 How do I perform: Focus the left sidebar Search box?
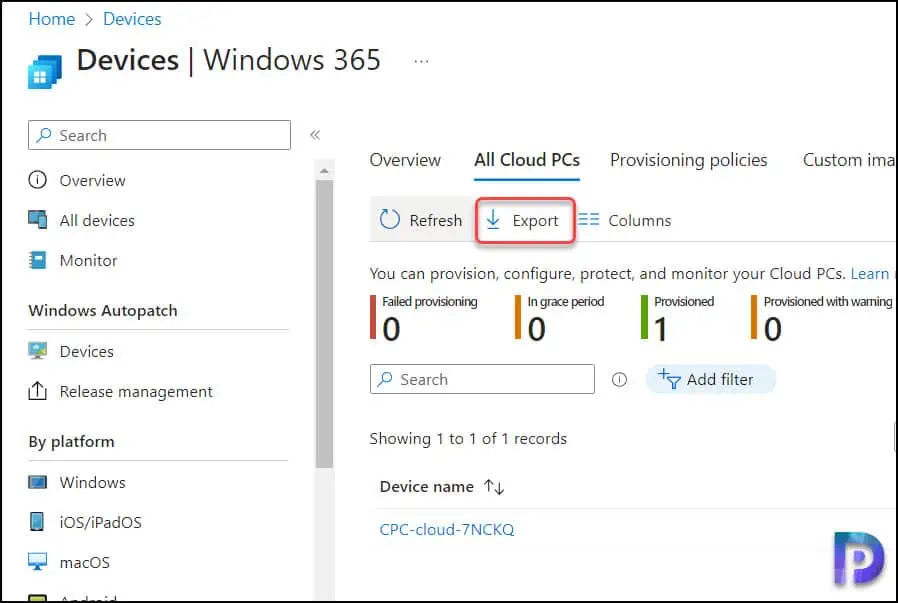click(x=159, y=135)
